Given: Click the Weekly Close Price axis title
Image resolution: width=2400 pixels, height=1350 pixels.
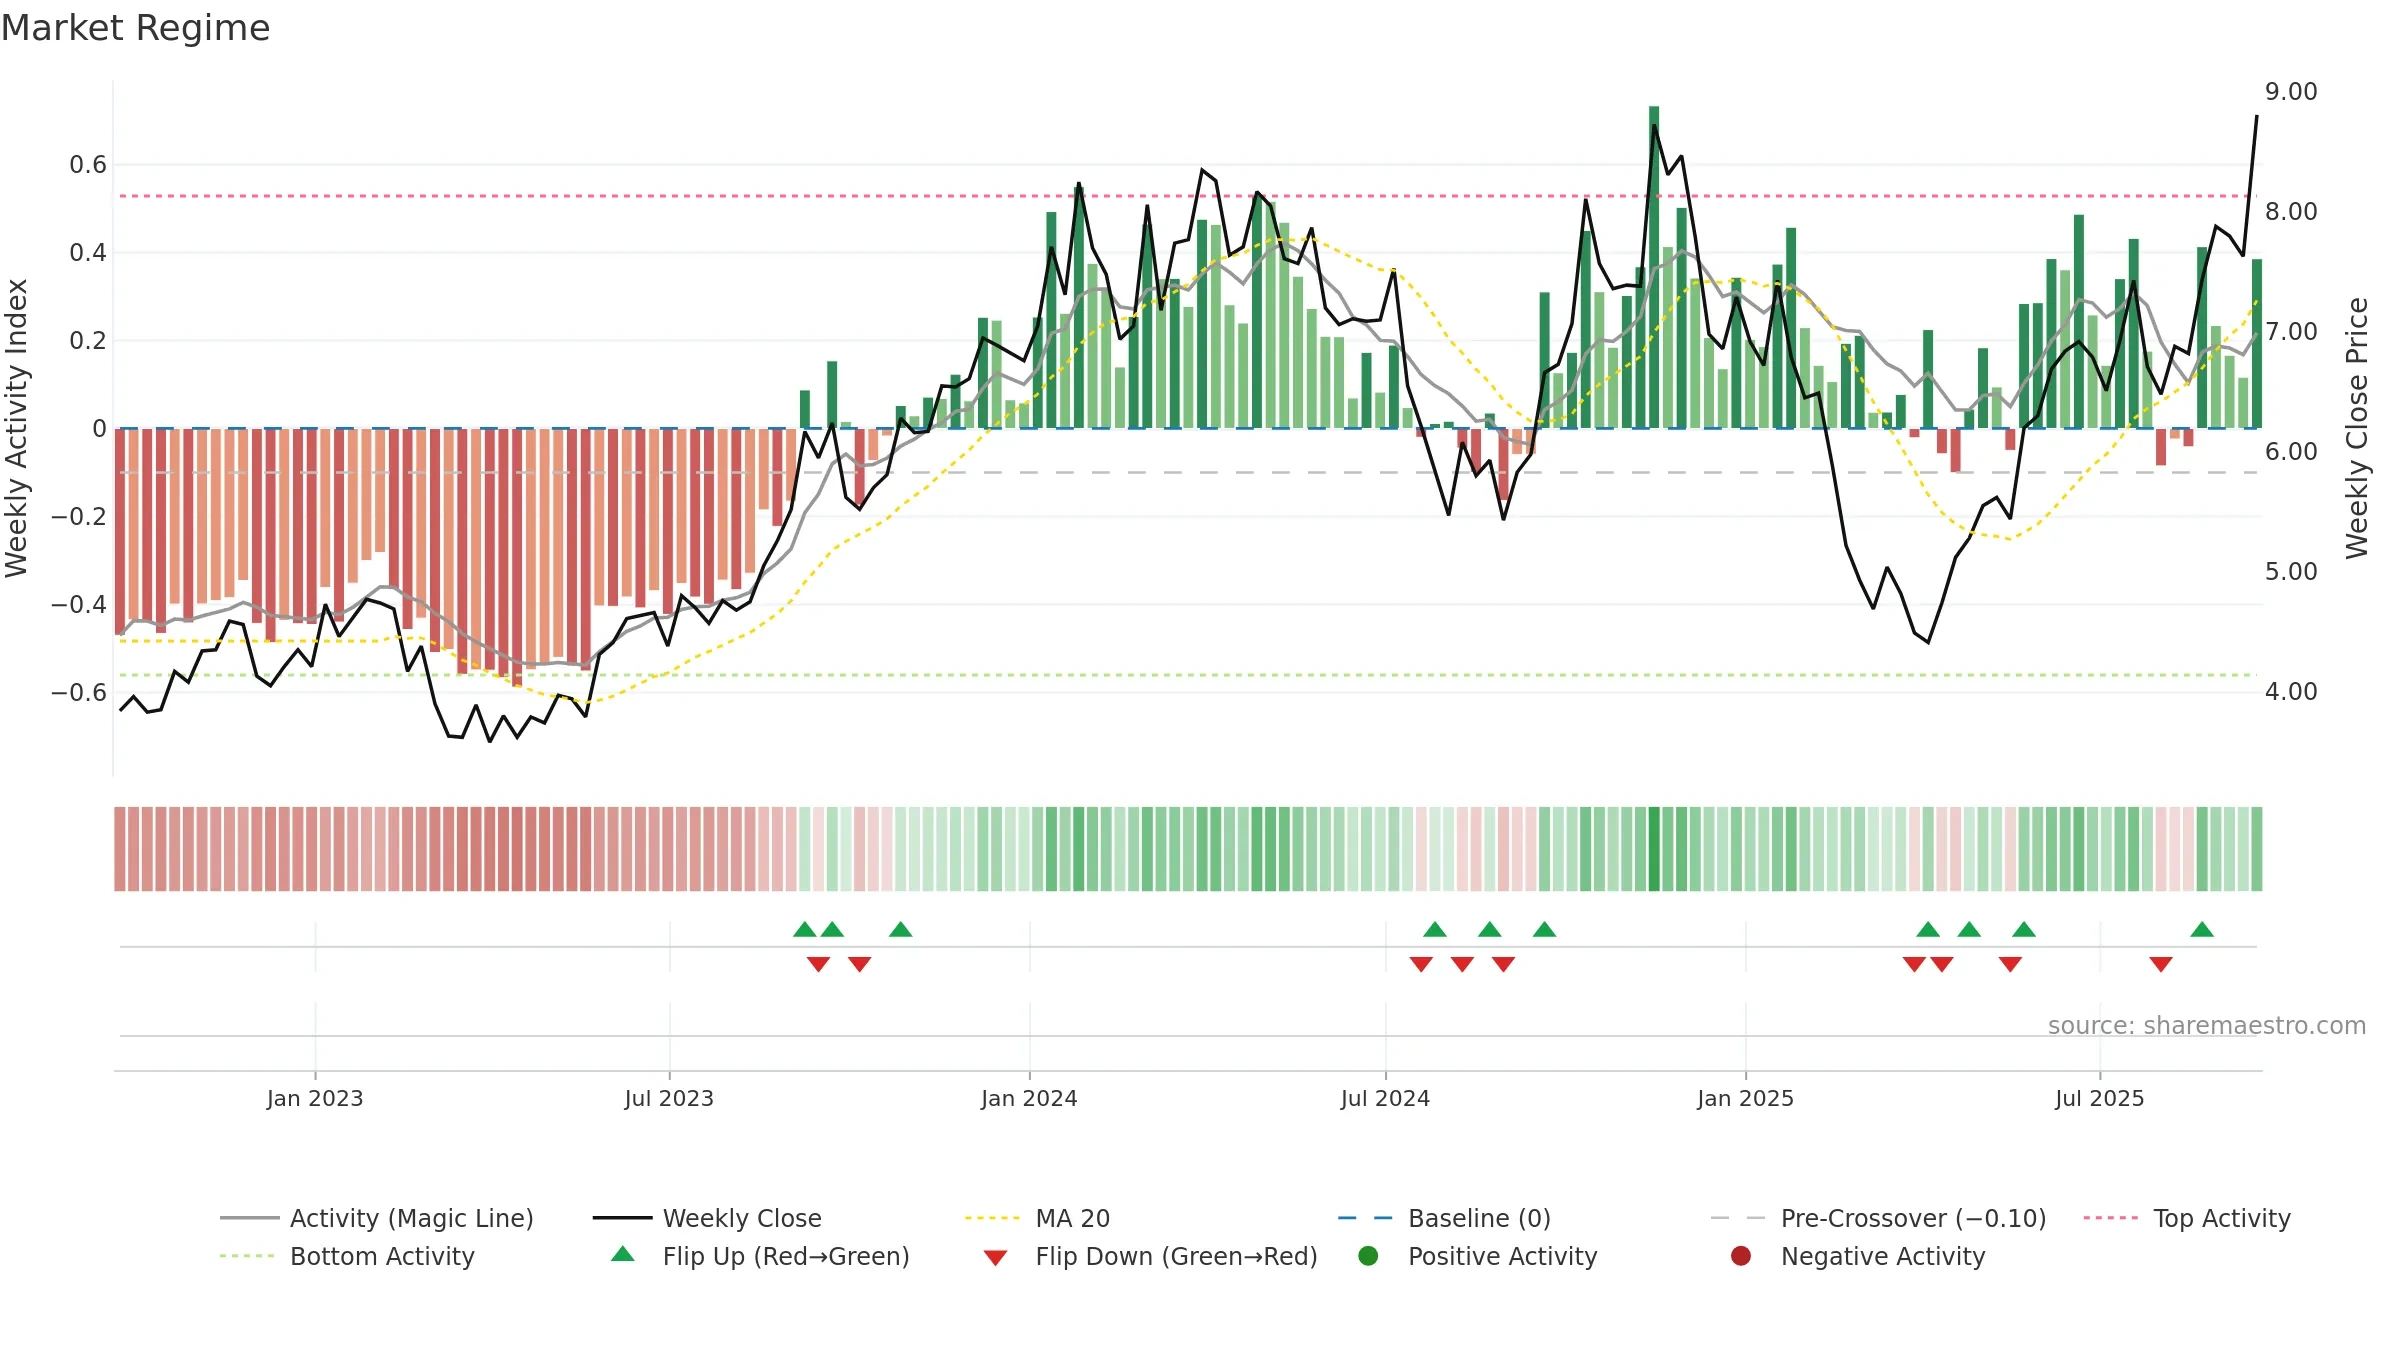Looking at the screenshot, I should coord(2357,428).
